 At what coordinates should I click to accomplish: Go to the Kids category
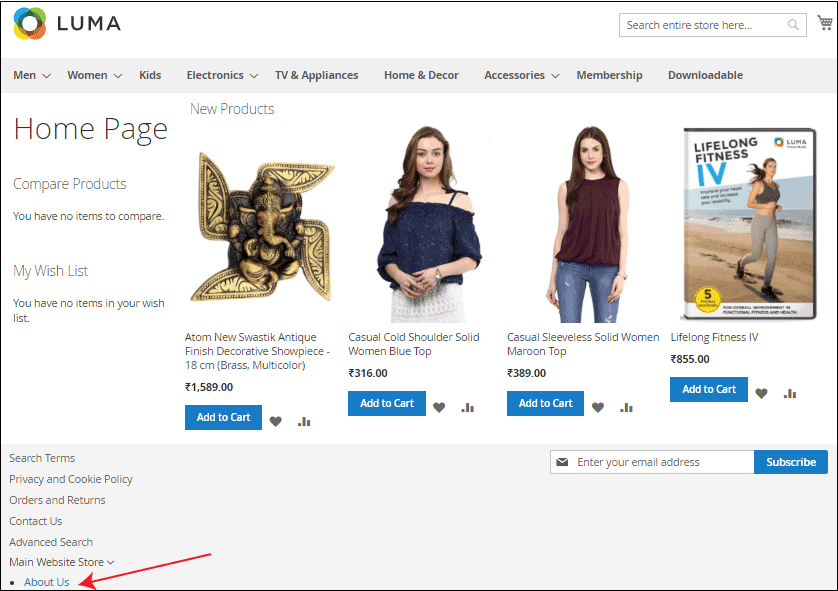tap(150, 75)
